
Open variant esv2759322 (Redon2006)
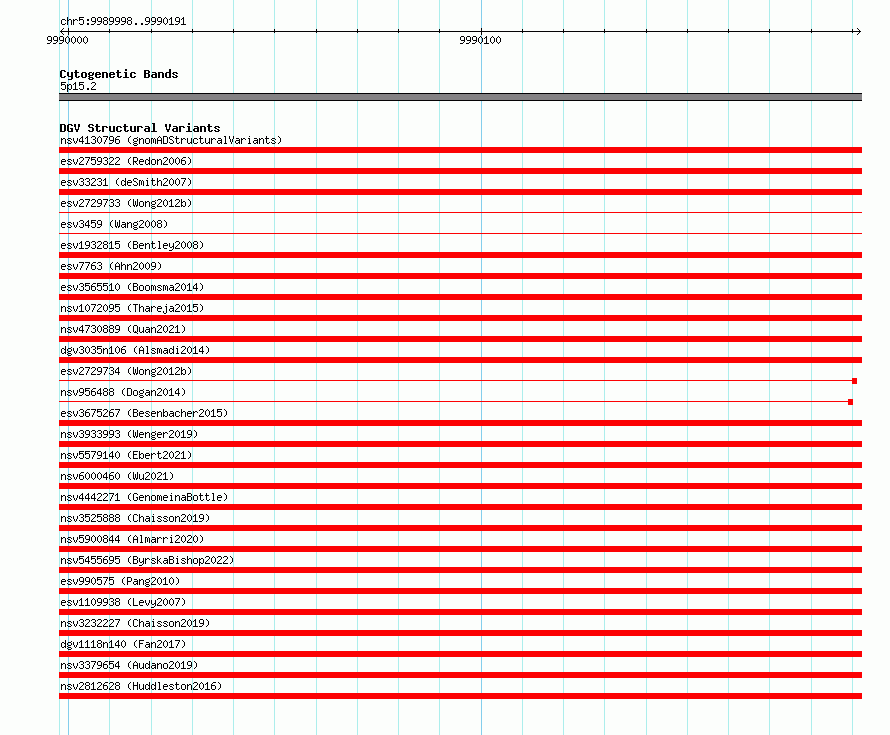click(x=126, y=161)
